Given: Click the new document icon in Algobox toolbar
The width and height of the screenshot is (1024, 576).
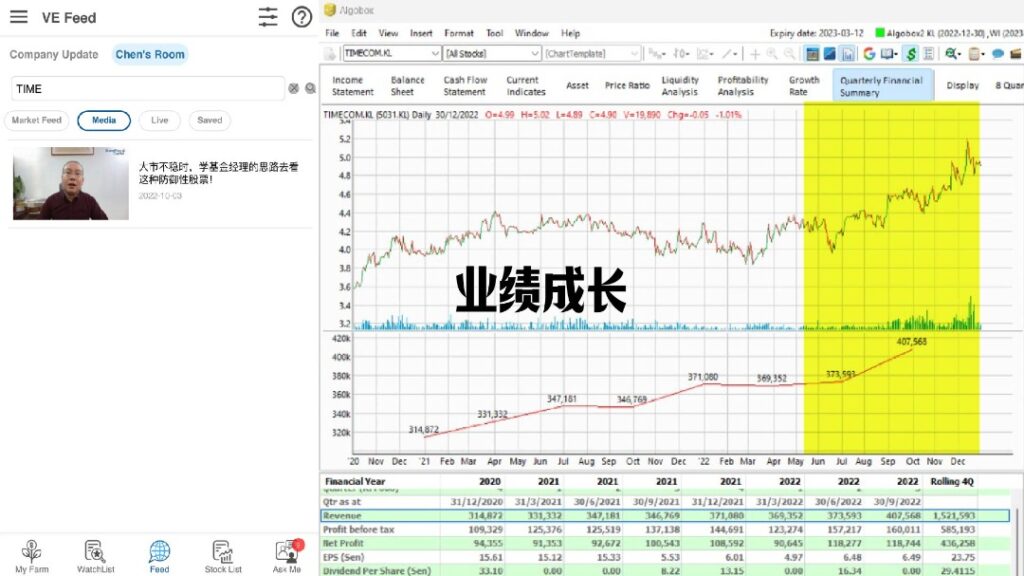Looking at the screenshot, I should (330, 54).
